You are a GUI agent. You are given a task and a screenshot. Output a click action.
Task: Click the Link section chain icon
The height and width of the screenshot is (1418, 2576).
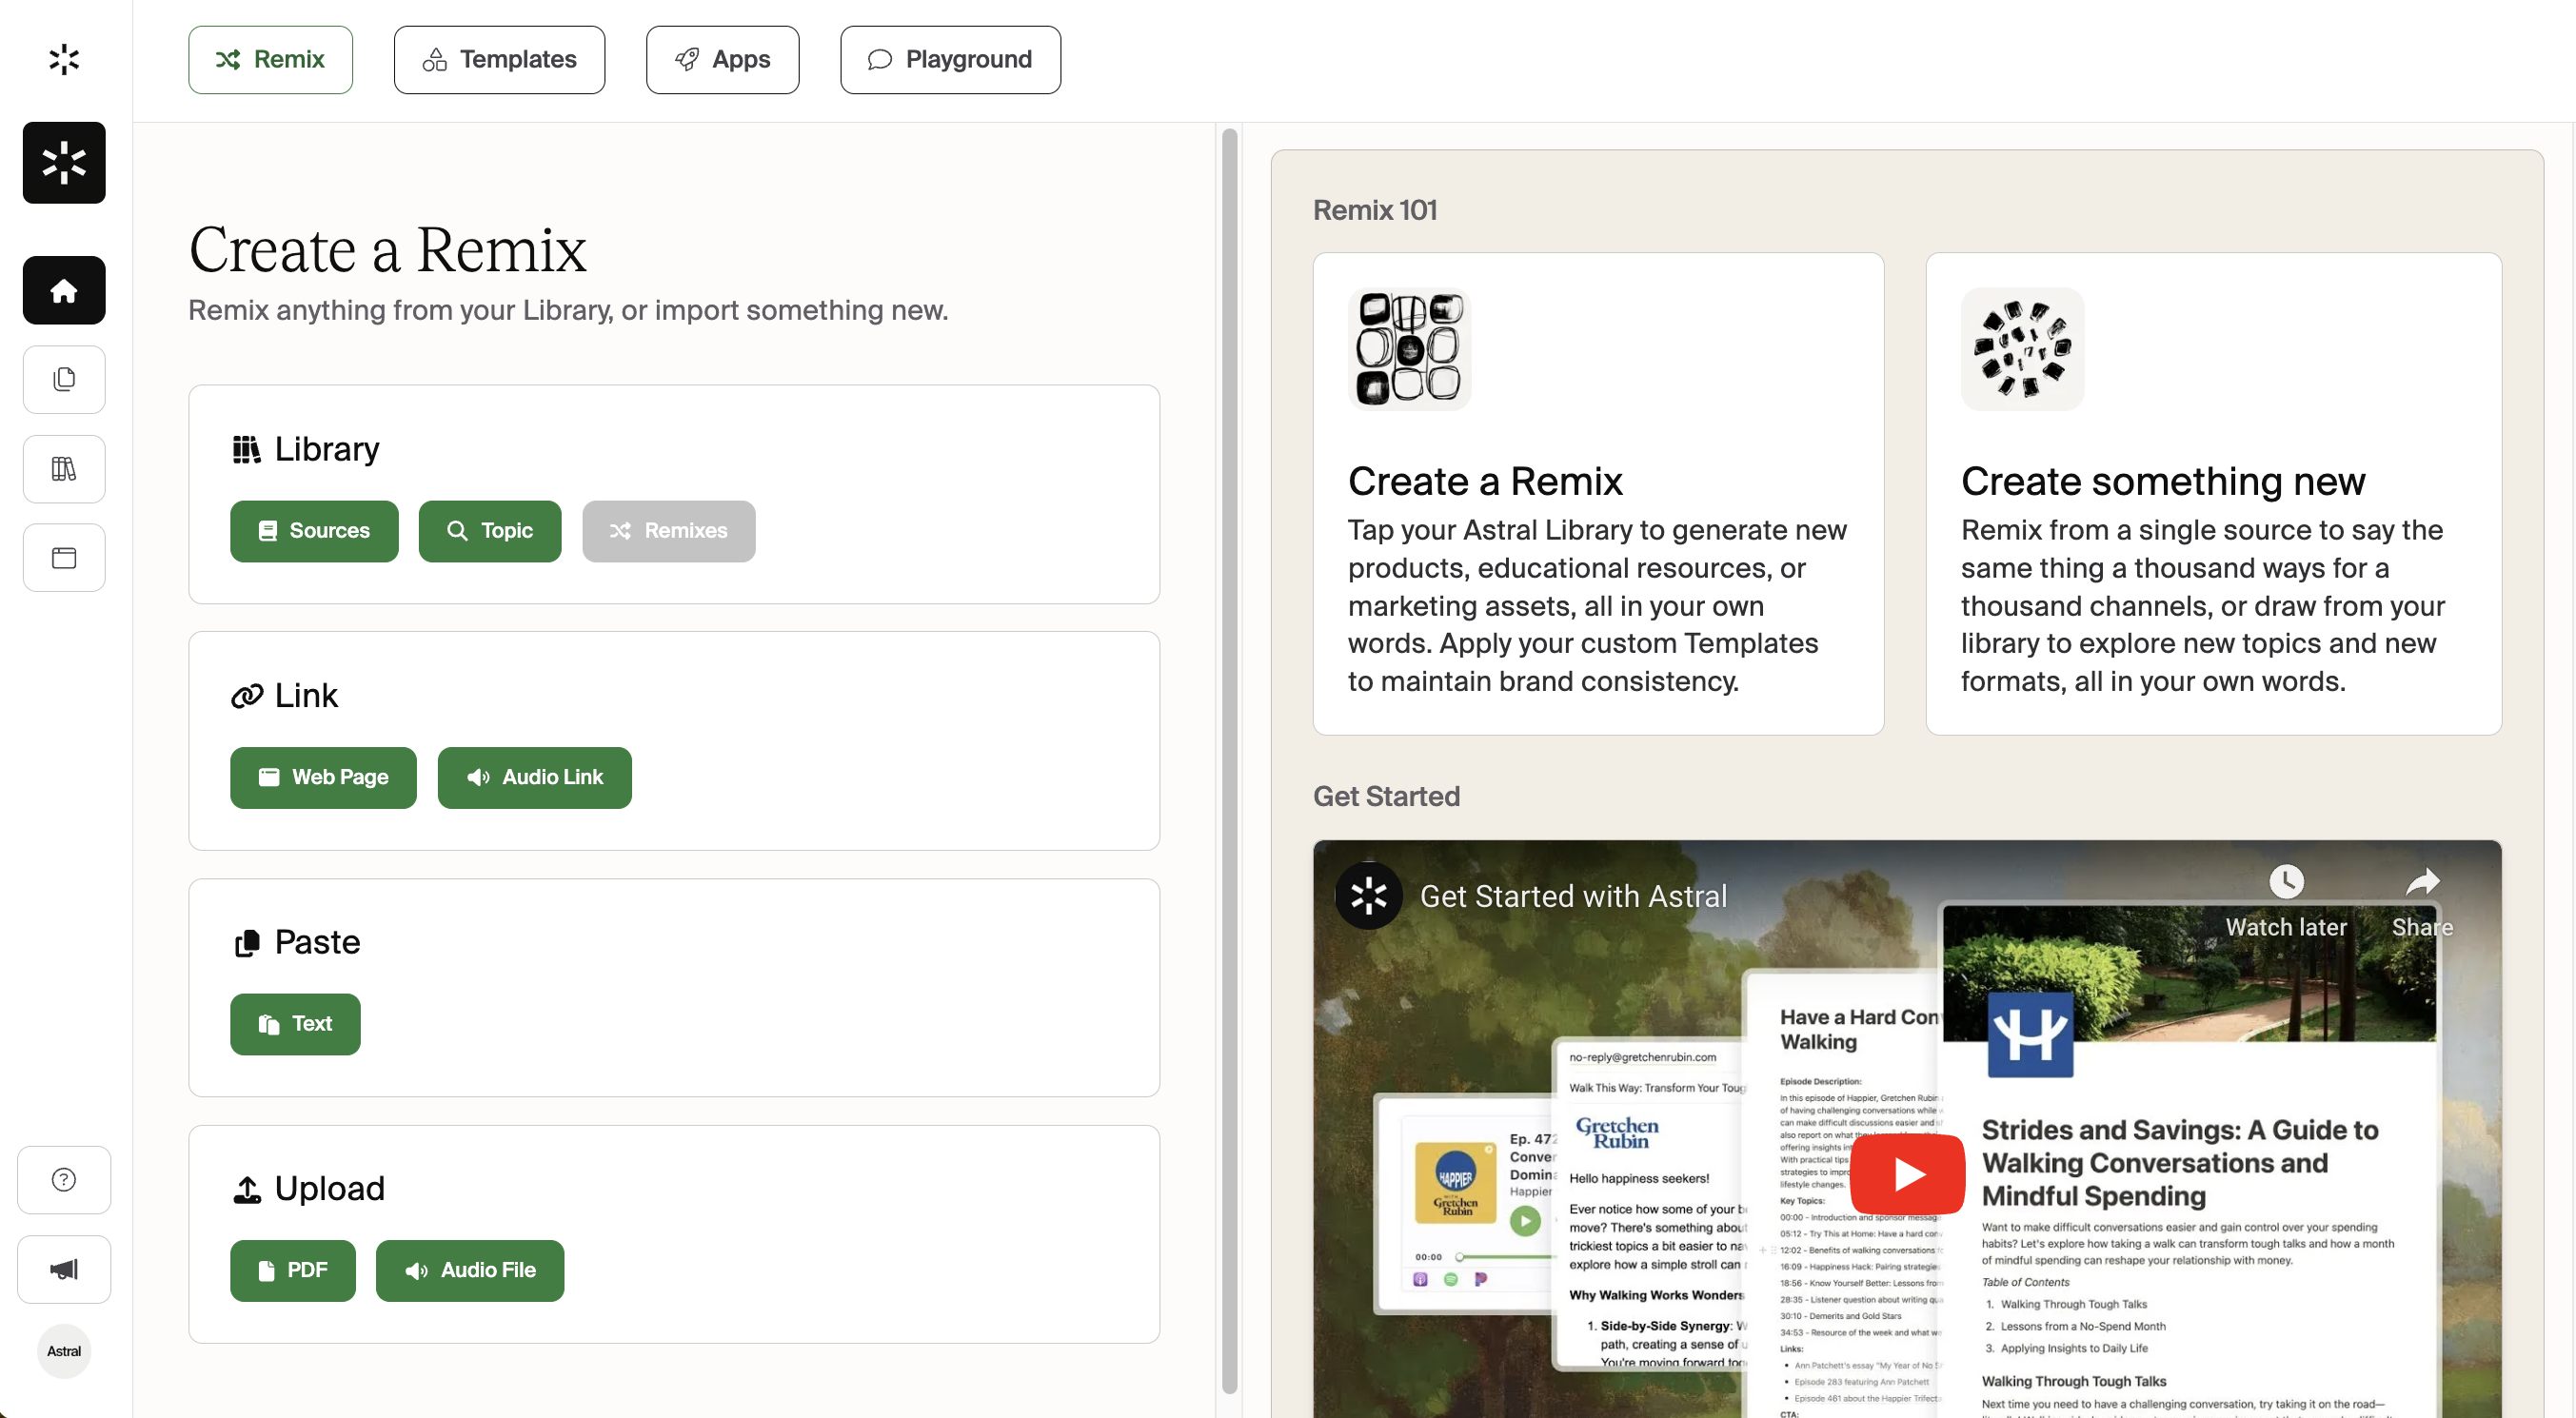tap(247, 696)
